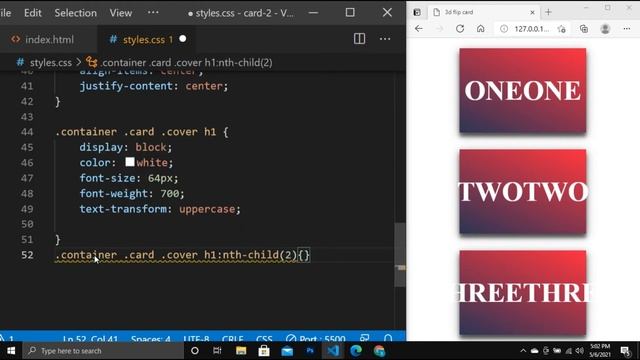Open the volume control in the system tray
Viewport: 640px width, 360px height.
coord(579,351)
